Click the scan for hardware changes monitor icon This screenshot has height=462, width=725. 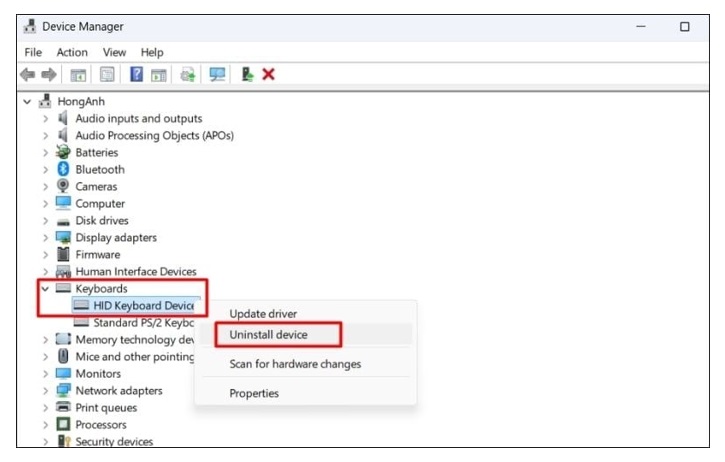(x=217, y=75)
